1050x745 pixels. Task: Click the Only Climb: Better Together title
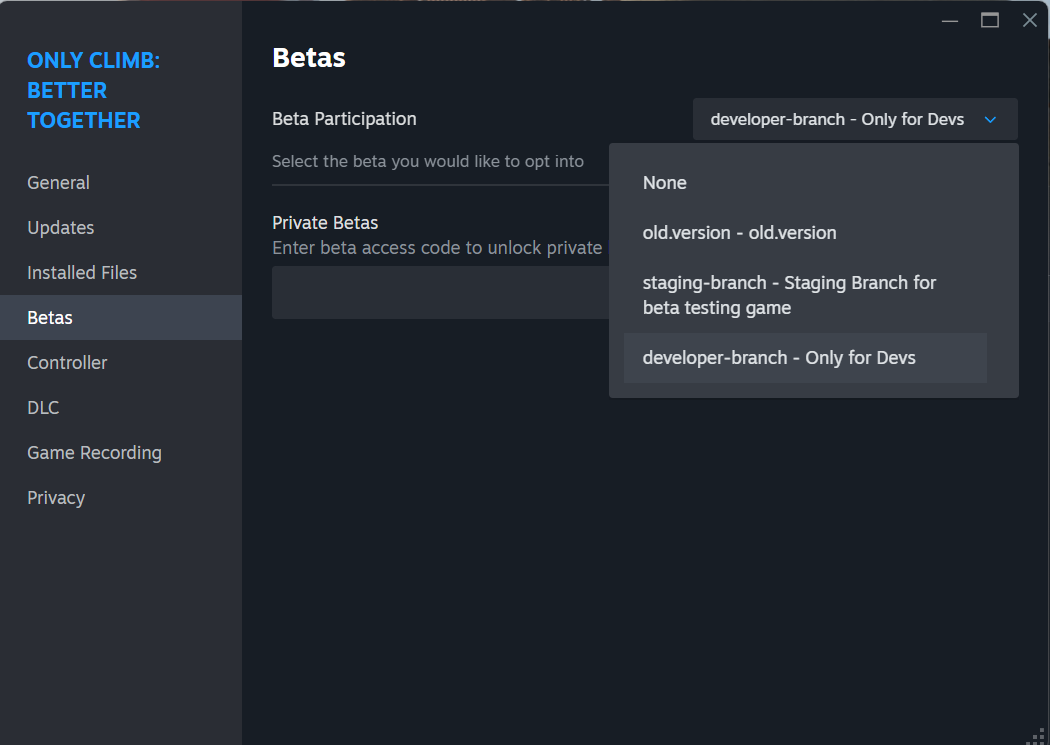(93, 90)
